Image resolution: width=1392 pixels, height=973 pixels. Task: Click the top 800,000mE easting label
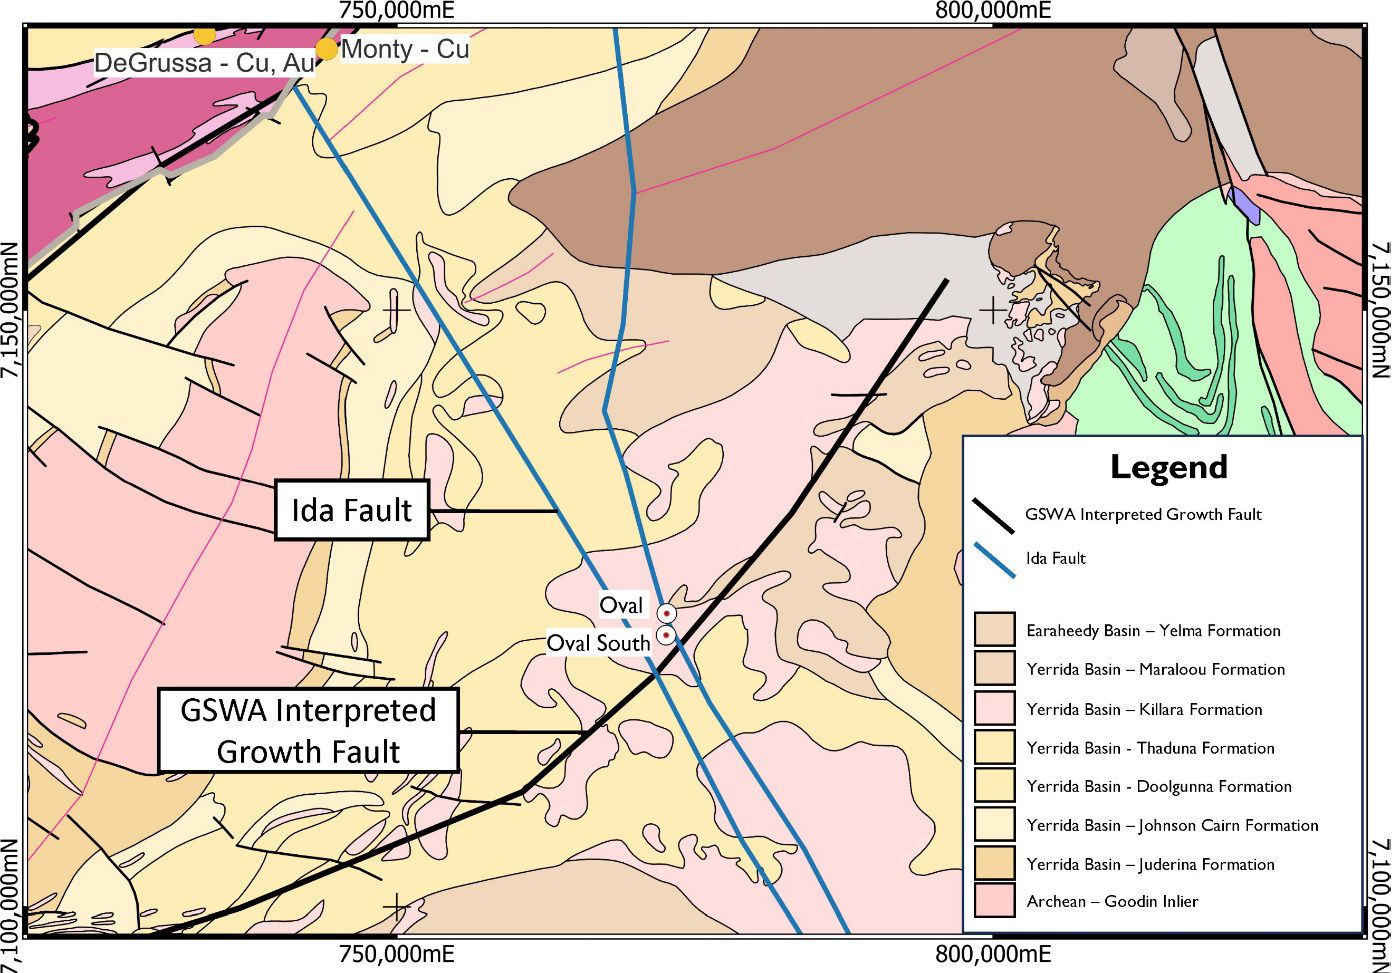[993, 11]
